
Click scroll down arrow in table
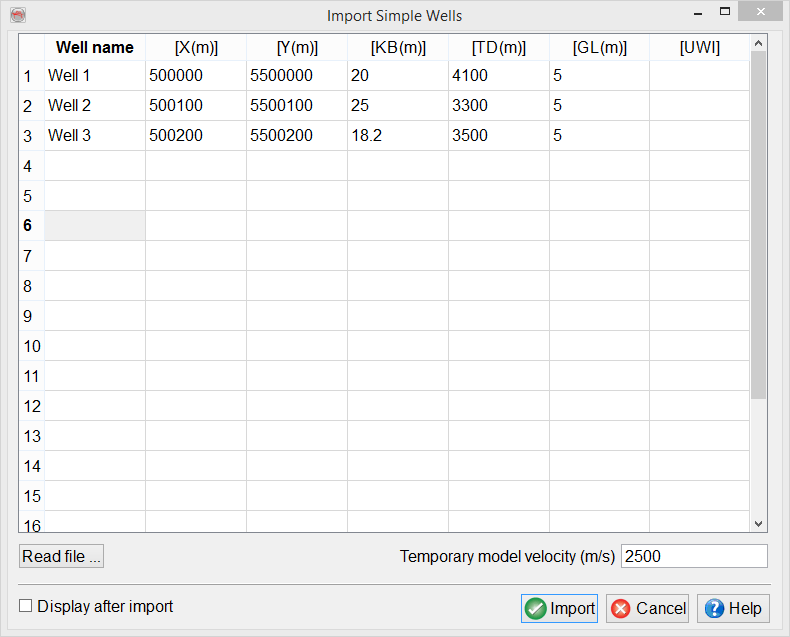(758, 523)
